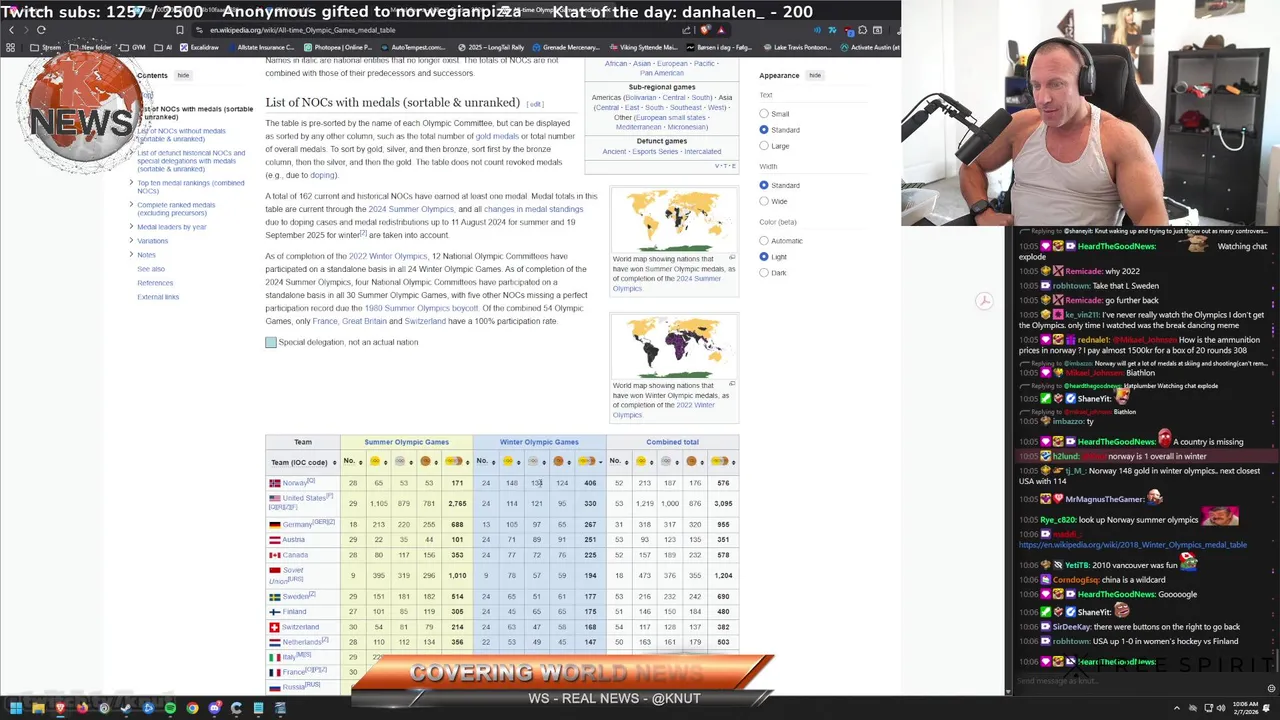Sort by Combined gold medals column
This screenshot has height=720, width=1280.
(x=644, y=461)
